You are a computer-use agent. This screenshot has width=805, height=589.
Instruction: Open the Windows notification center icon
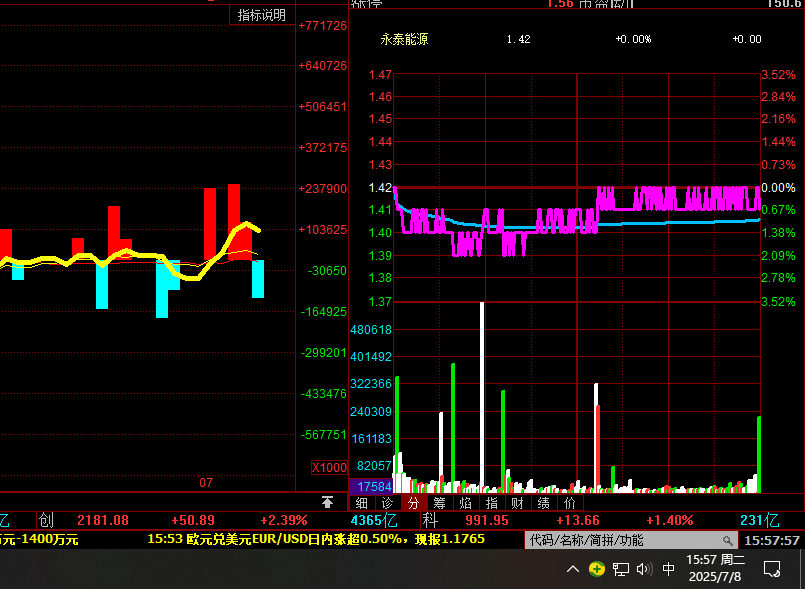coord(772,569)
